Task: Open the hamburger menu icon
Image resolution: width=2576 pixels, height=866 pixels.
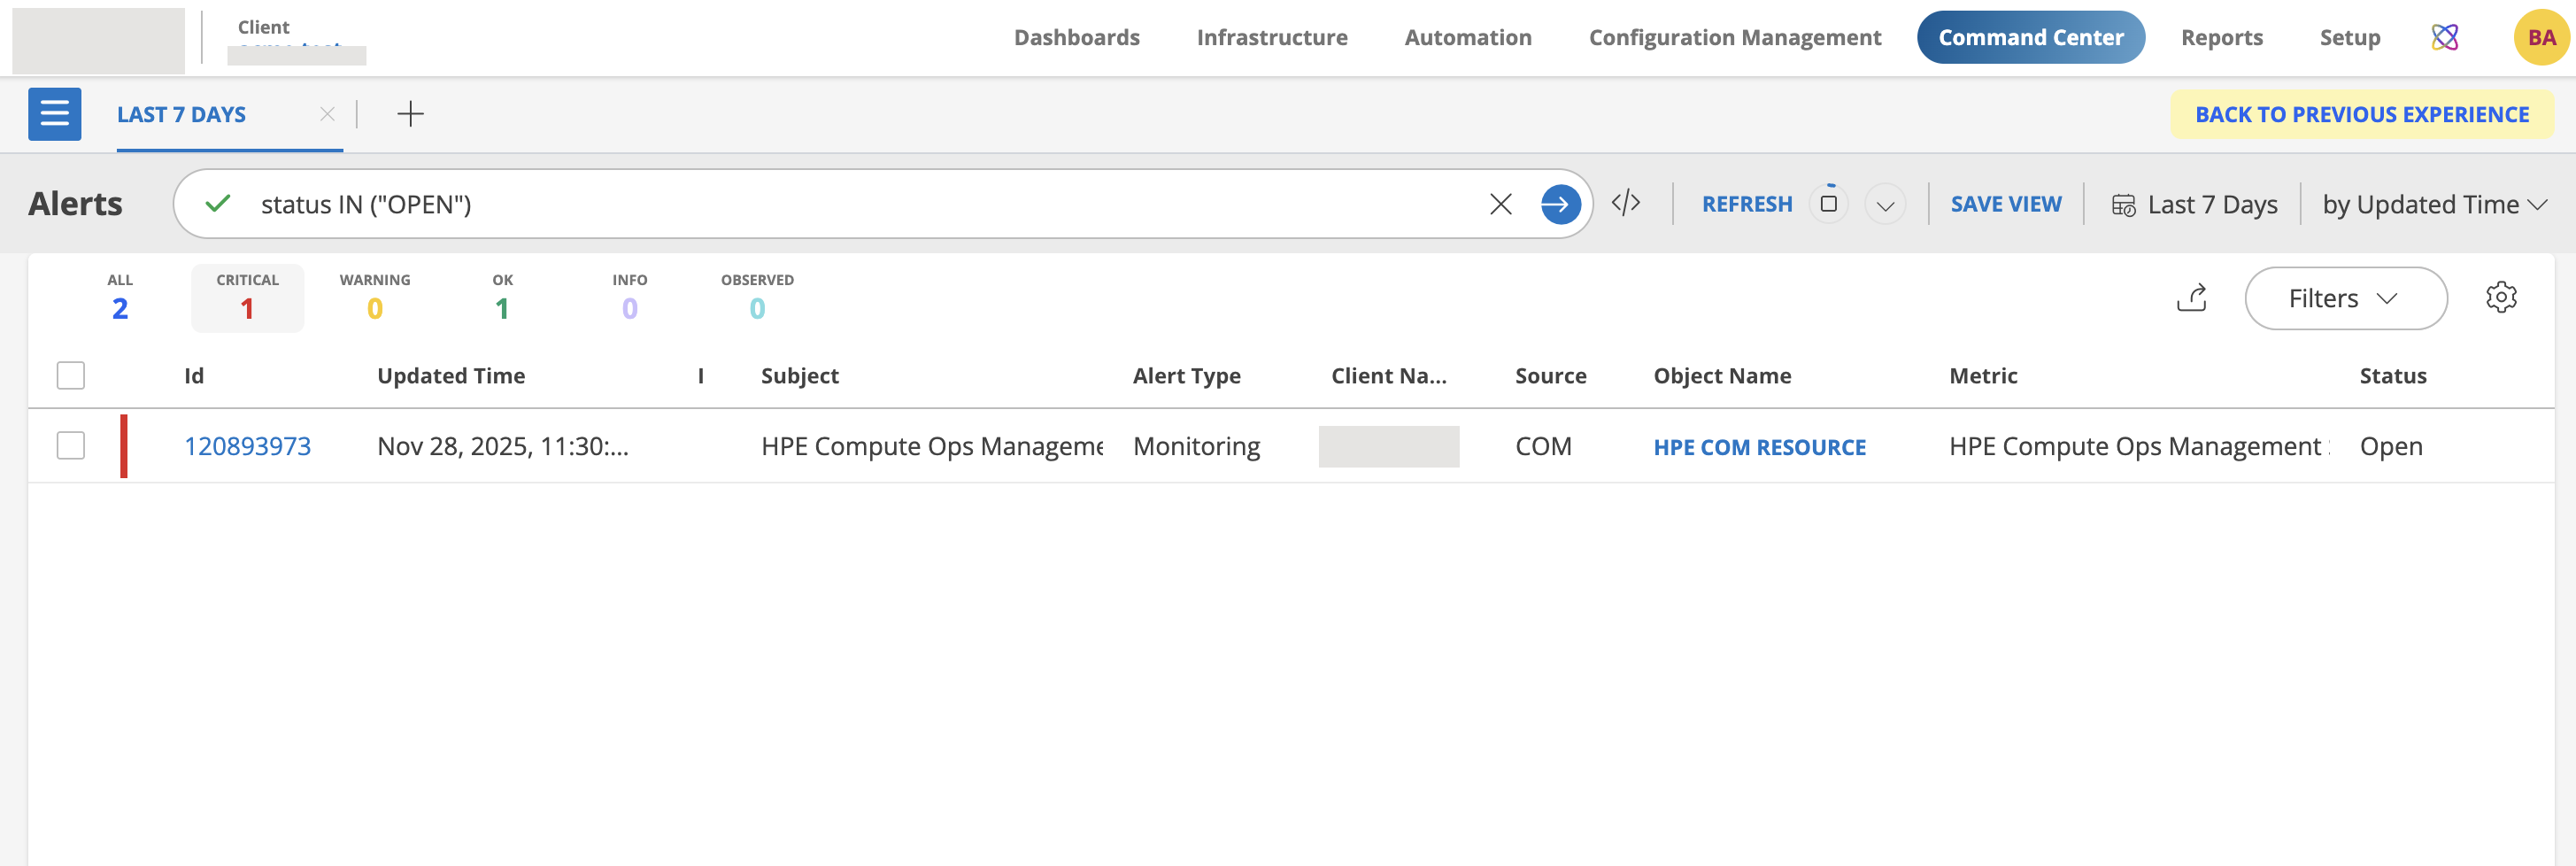Action: pos(54,114)
